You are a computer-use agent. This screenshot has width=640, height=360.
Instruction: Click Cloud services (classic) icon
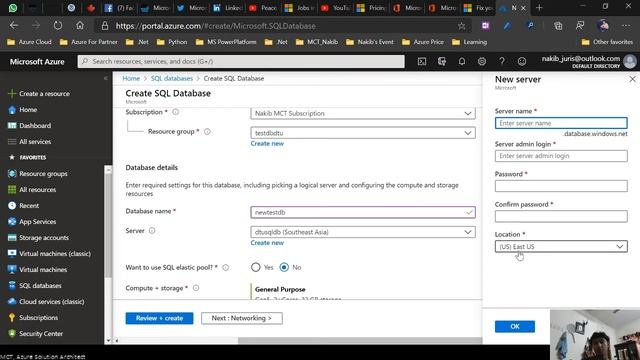(x=12, y=301)
